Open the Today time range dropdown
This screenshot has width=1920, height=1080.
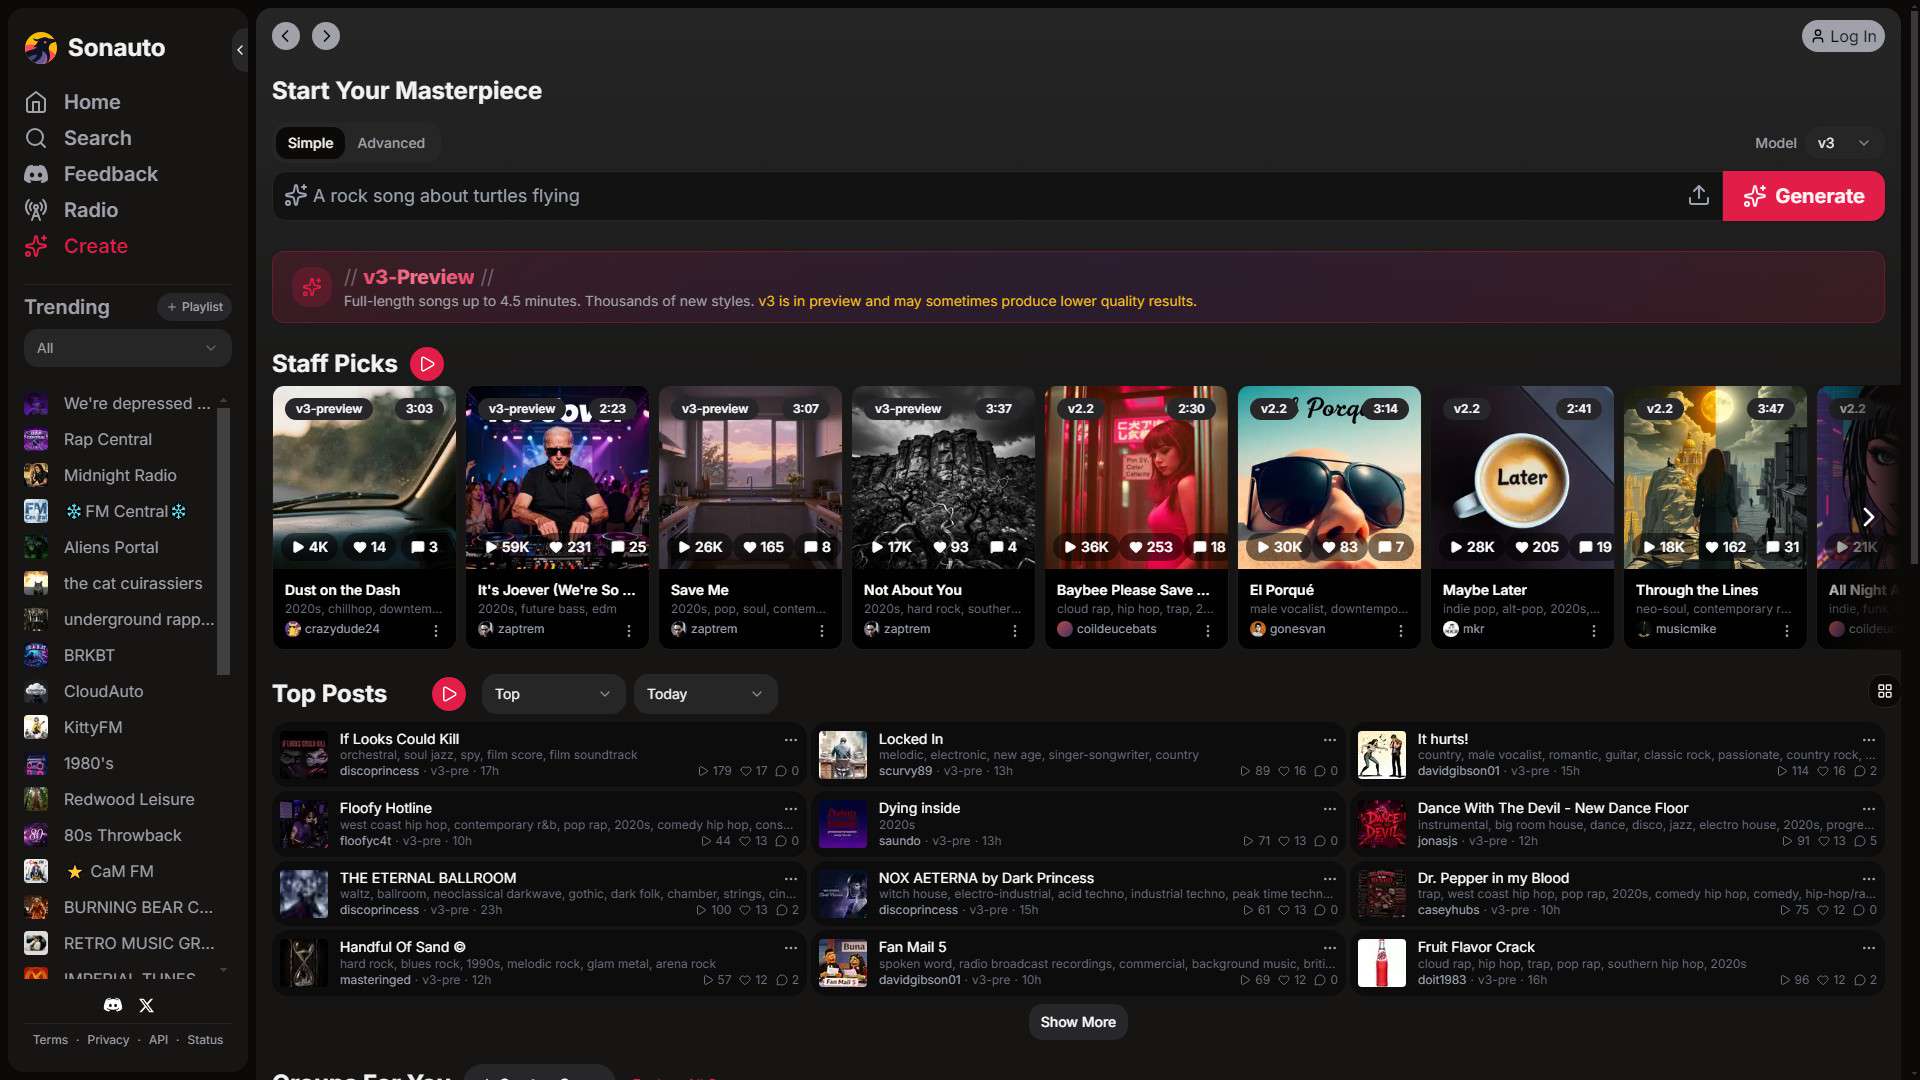click(x=705, y=694)
